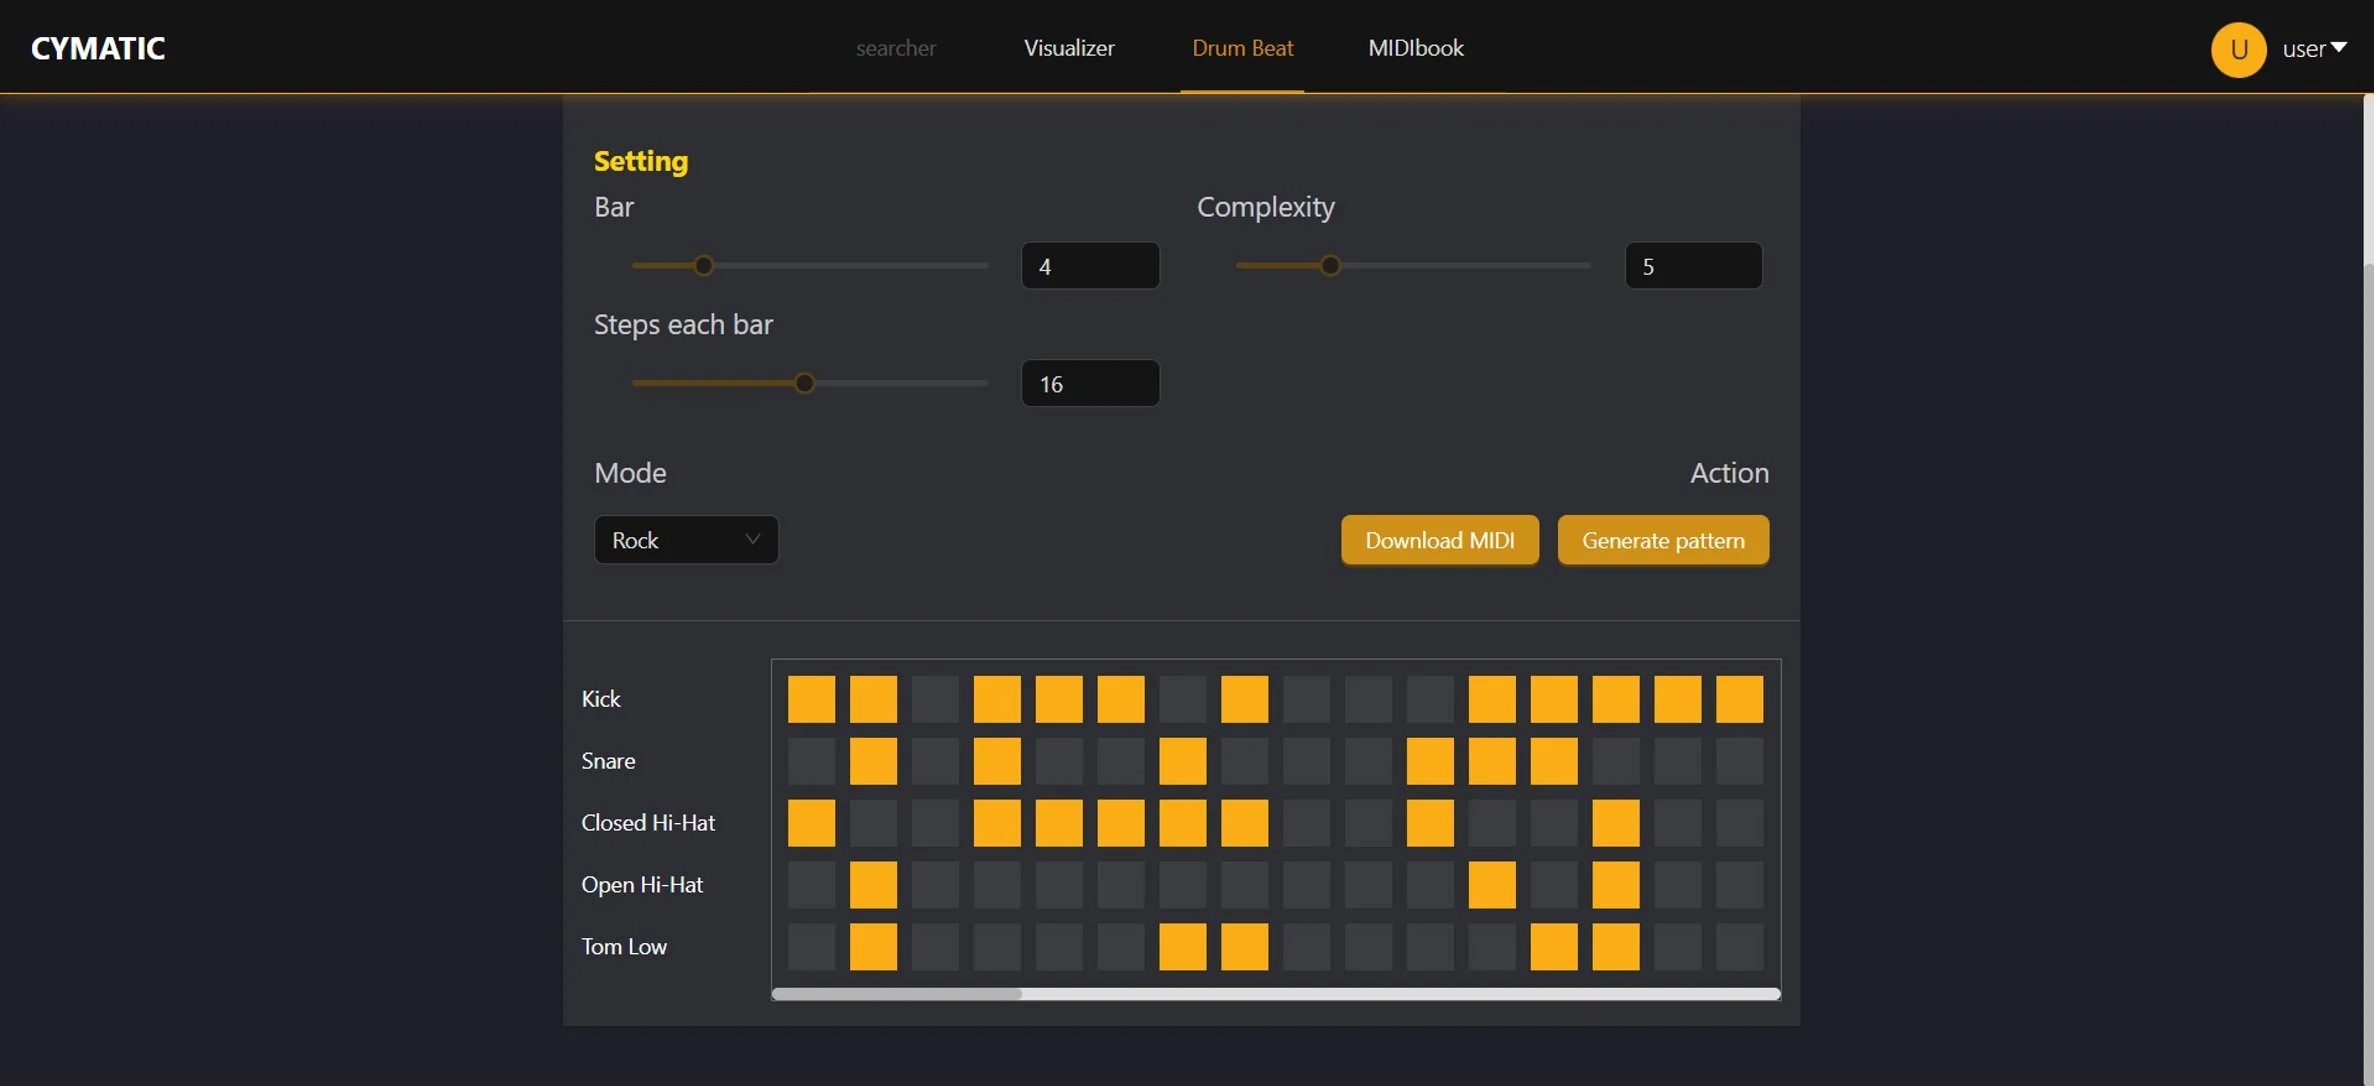Viewport: 2374px width, 1086px height.
Task: Toggle the first Kick step cell
Action: pos(811,699)
